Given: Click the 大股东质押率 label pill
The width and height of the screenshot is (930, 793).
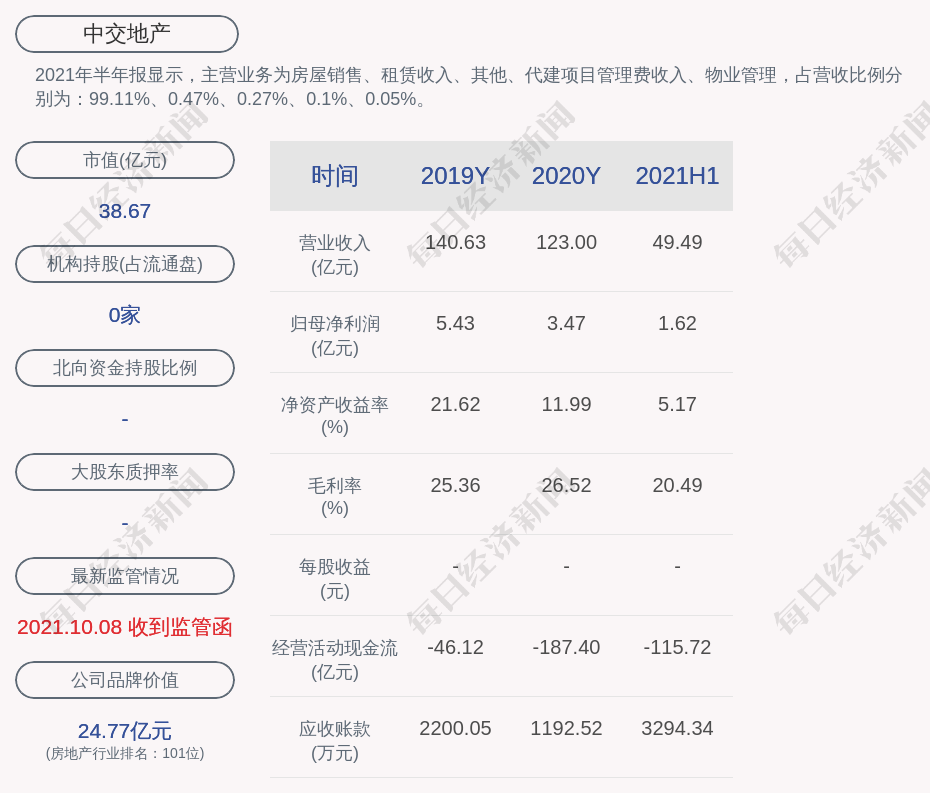Looking at the screenshot, I should (125, 472).
